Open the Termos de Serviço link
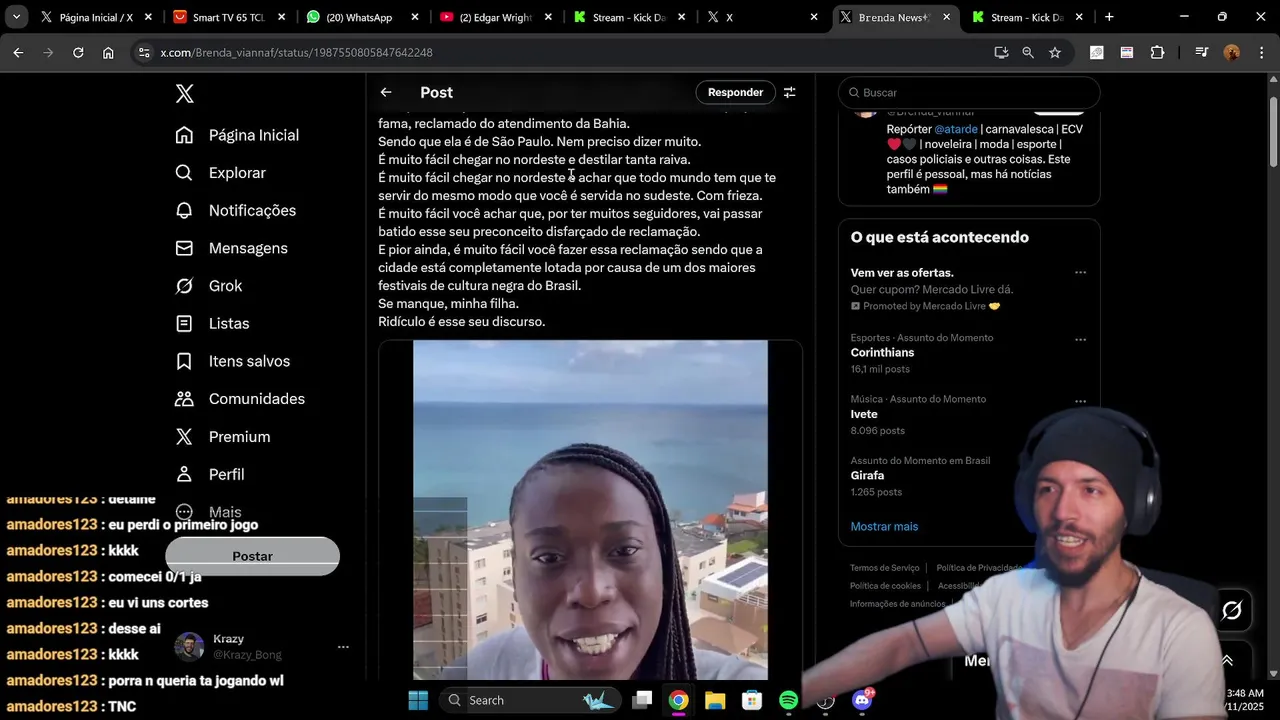The height and width of the screenshot is (720, 1280). [885, 568]
